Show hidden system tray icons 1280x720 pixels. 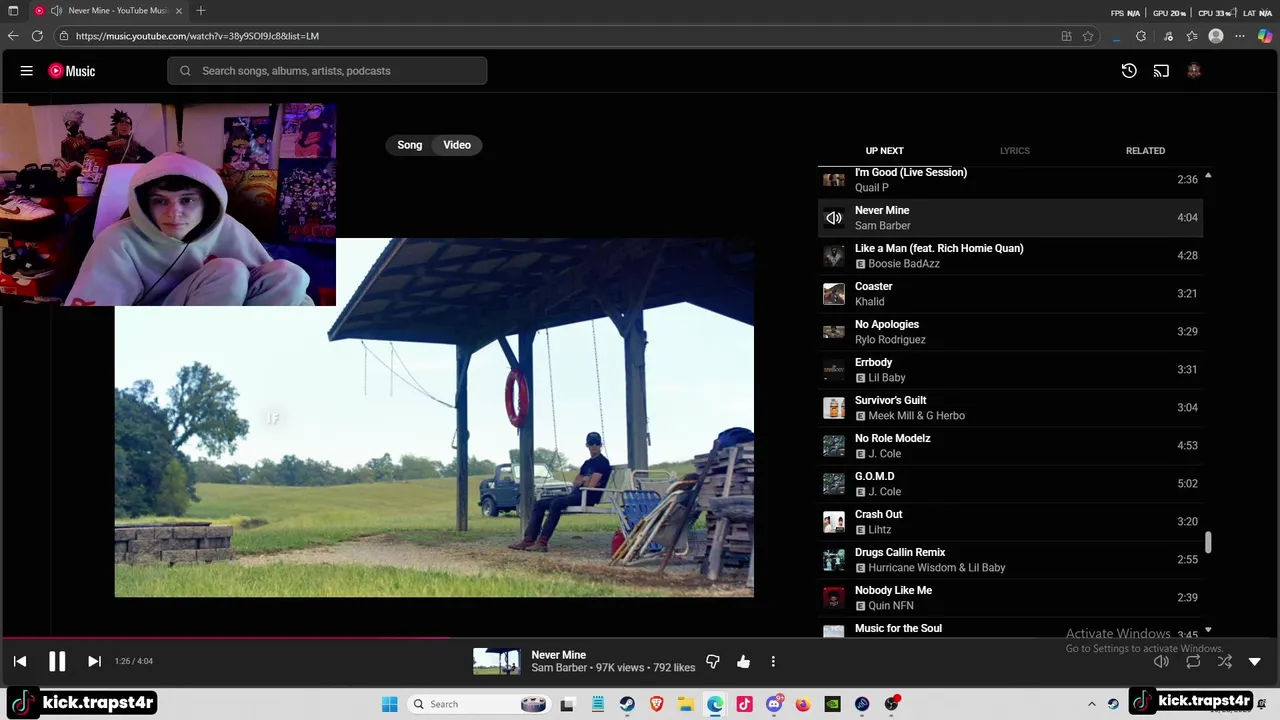pos(1090,704)
